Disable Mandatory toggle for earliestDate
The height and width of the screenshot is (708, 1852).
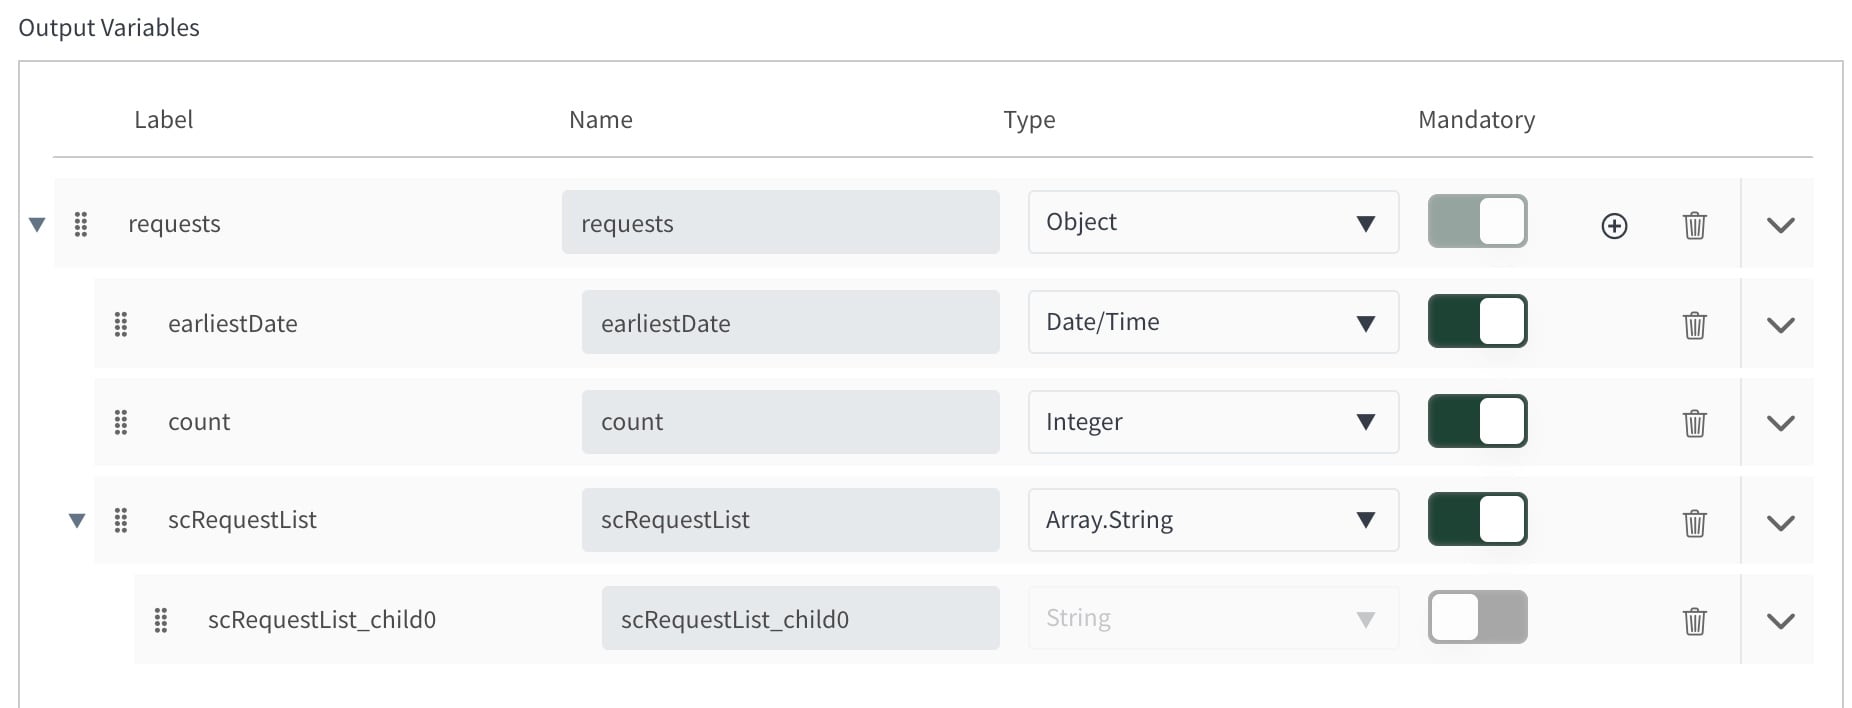coord(1477,321)
